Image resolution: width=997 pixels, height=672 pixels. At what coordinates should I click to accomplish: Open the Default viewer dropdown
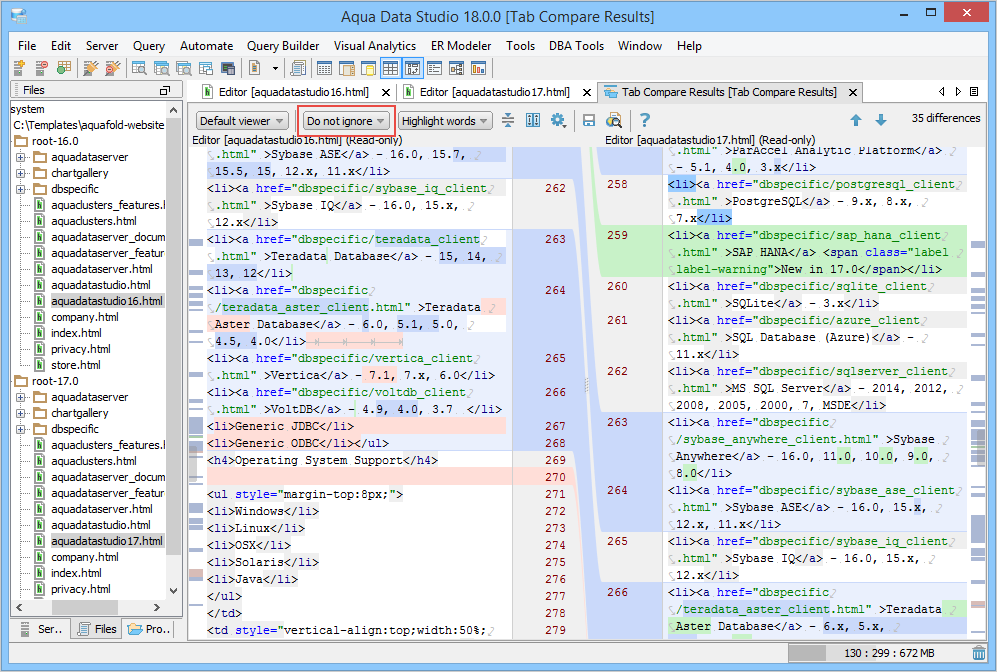(243, 121)
